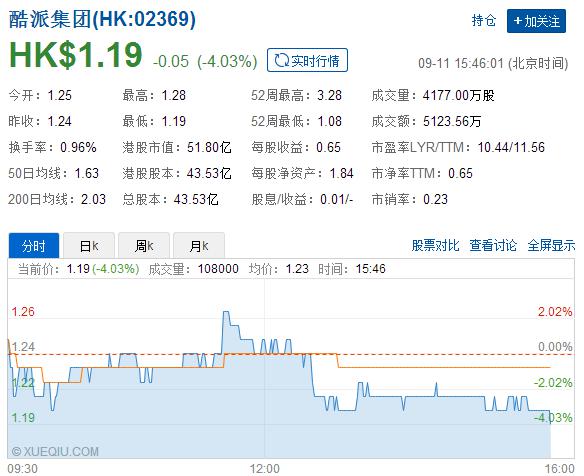Click the XUEQIU.COM watermark on the chart
This screenshot has height=476, width=584.
(x=55, y=452)
